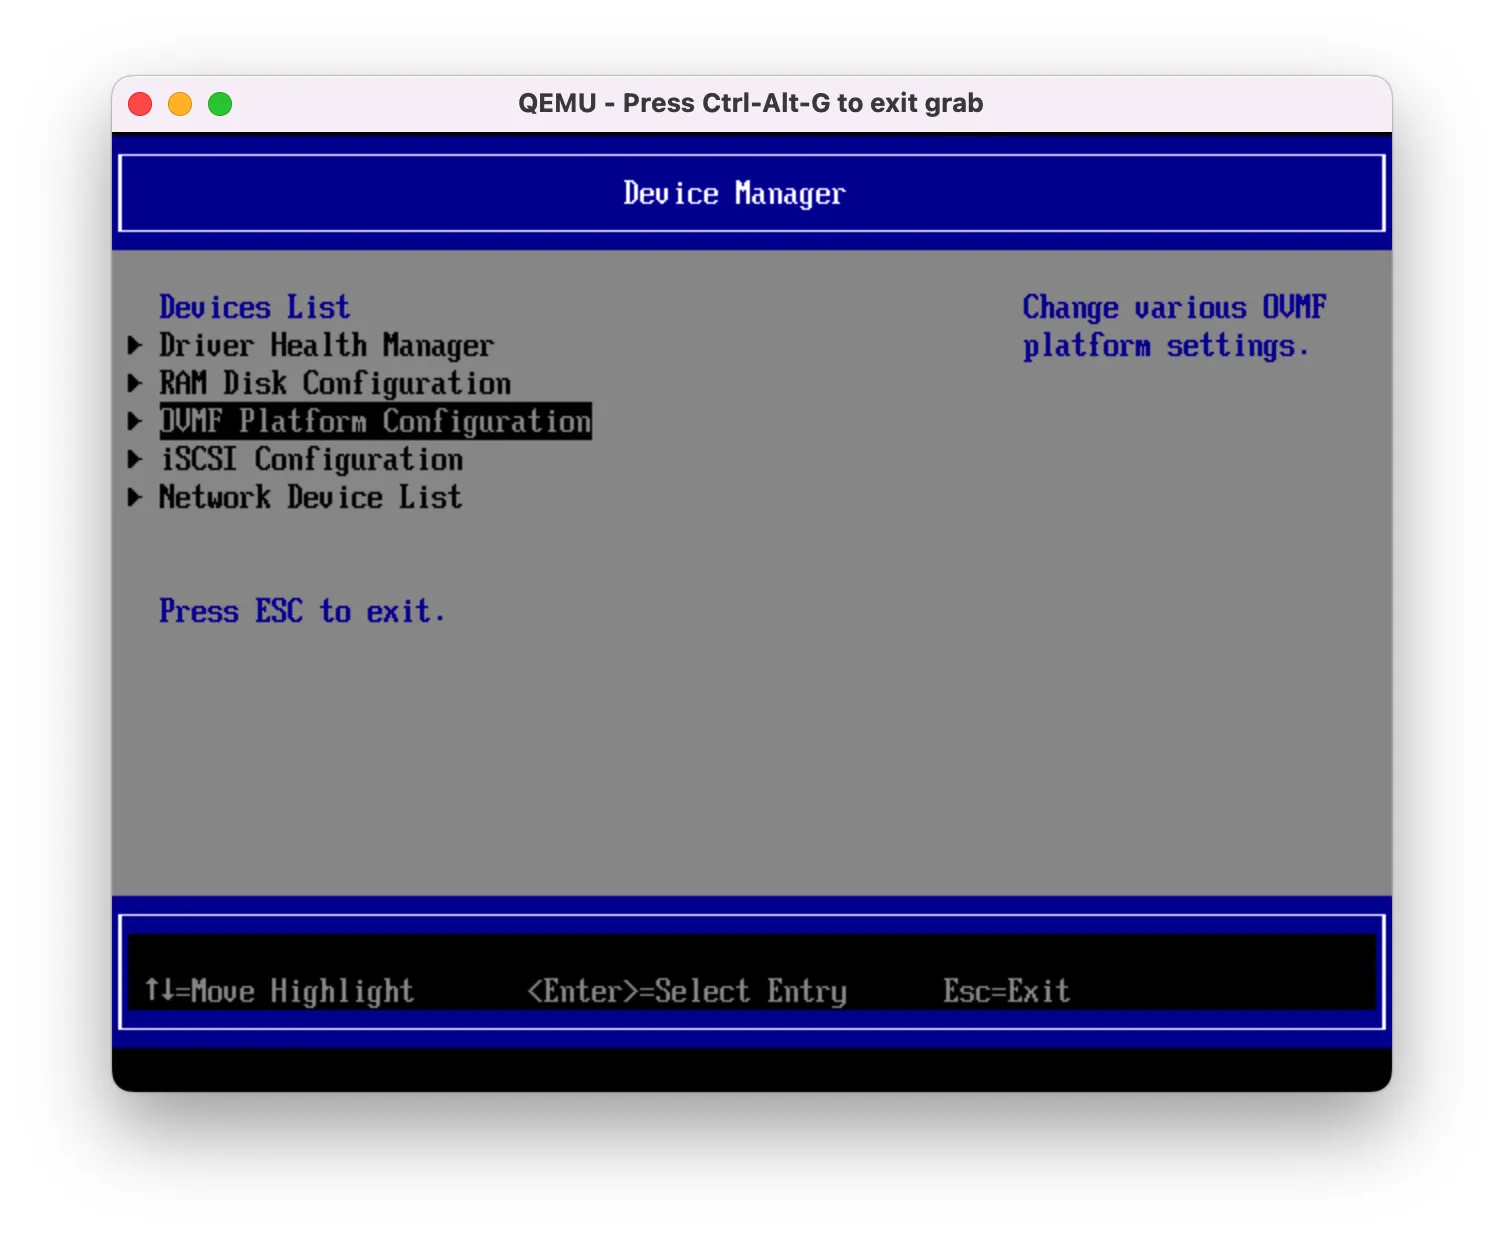
Task: Click arrow beside Network Device List
Action: pyautogui.click(x=135, y=497)
